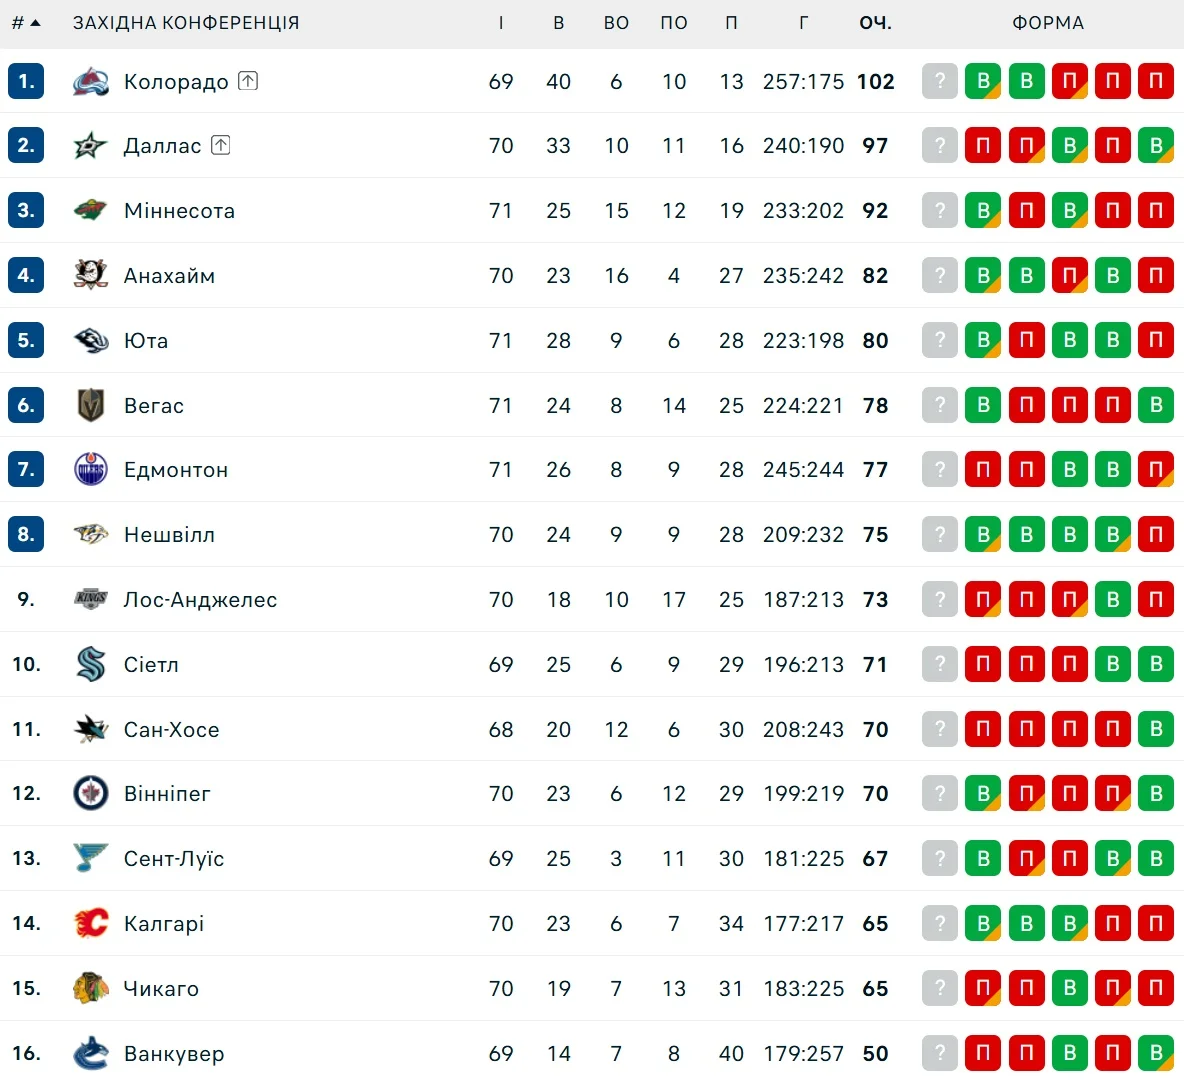Image resolution: width=1184 pixels, height=1080 pixels.
Task: Click the Anaheim Ducks team logo
Action: pos(91,275)
